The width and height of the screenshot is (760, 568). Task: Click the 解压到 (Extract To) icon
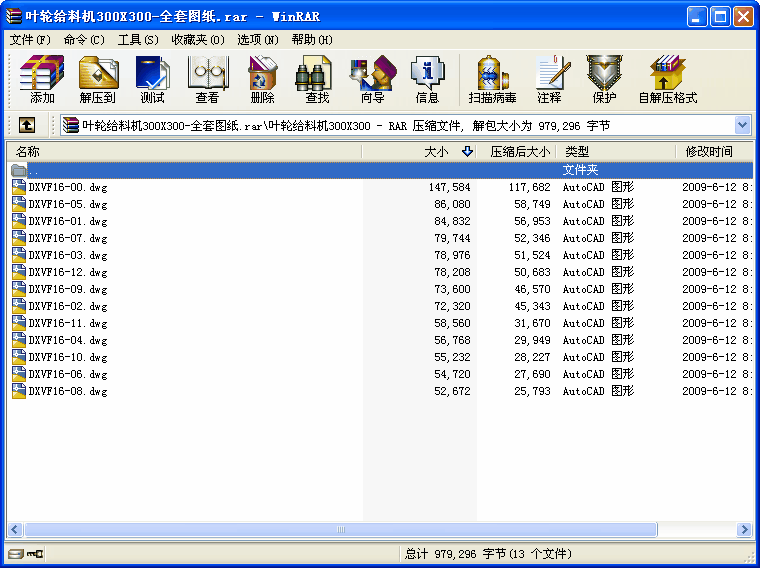point(98,80)
